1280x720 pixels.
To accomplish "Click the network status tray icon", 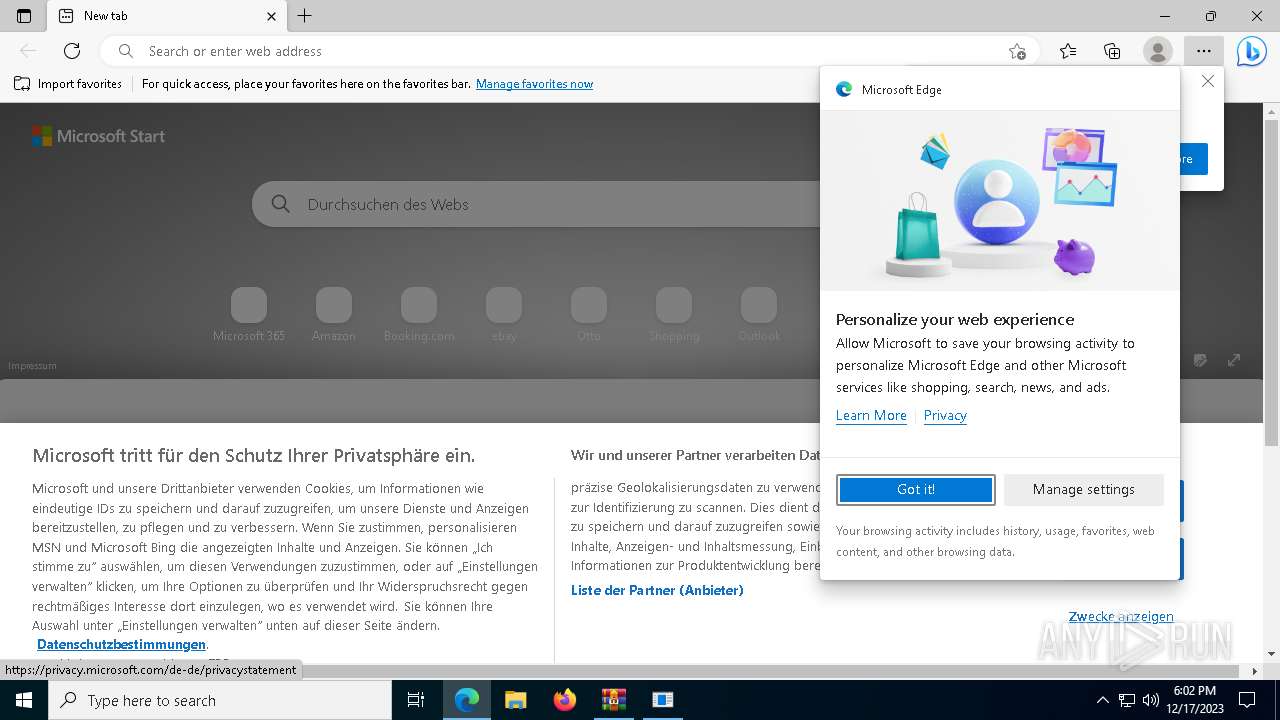I will tap(1127, 700).
